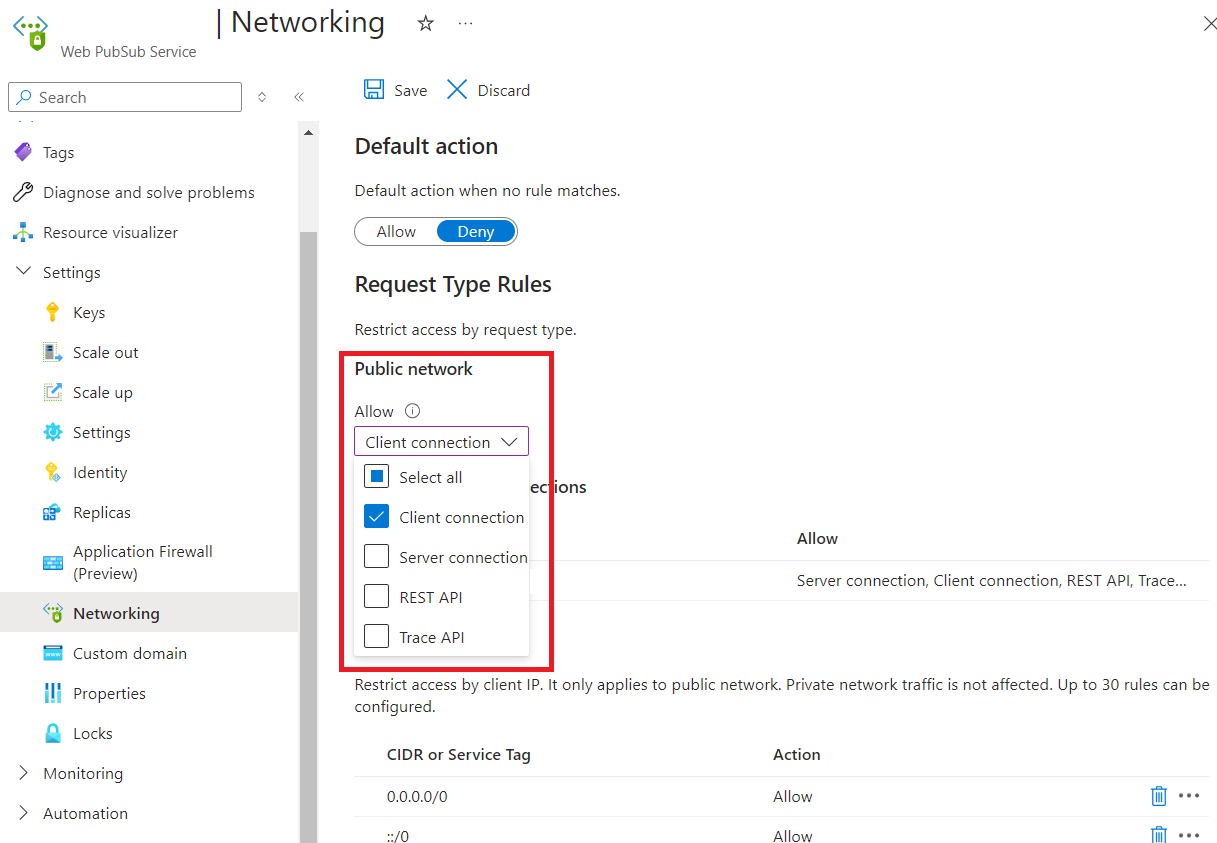Uncheck the Client connection option
Screen dimensions: 1217x843
click(377, 516)
